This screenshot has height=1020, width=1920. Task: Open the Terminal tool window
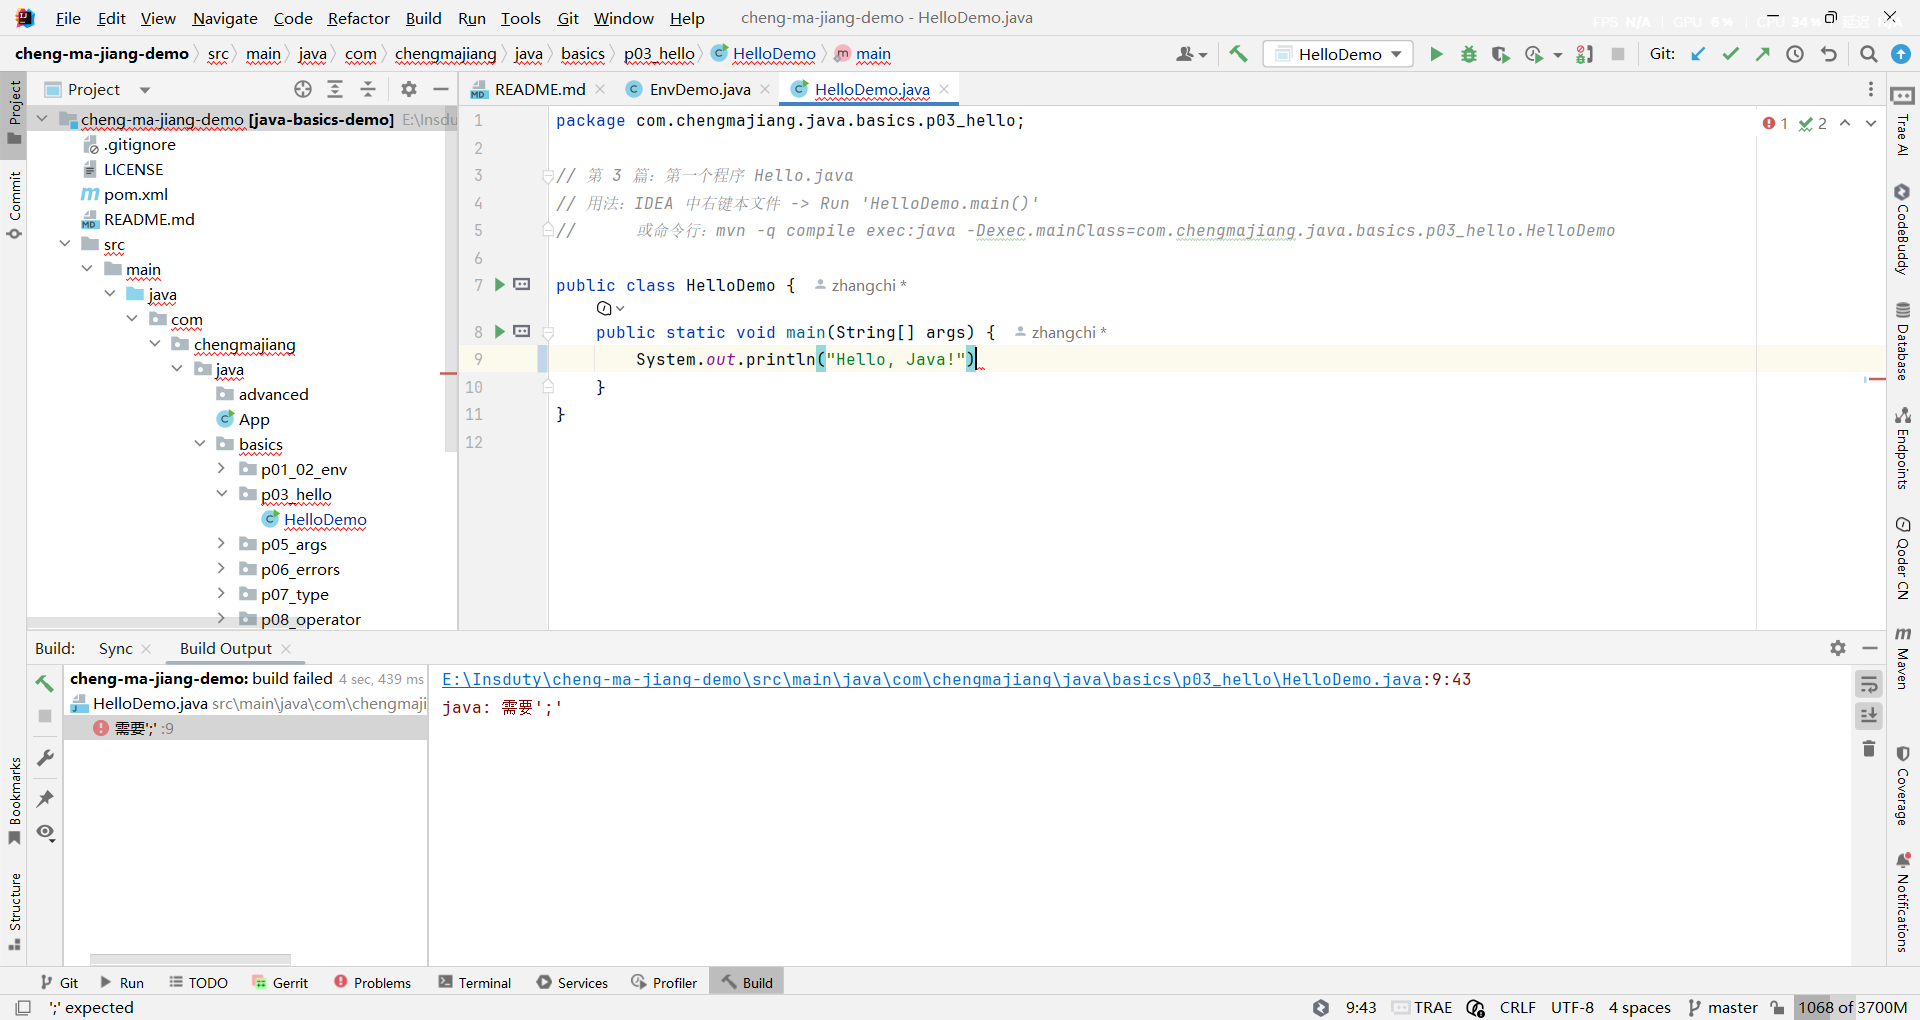pyautogui.click(x=475, y=982)
